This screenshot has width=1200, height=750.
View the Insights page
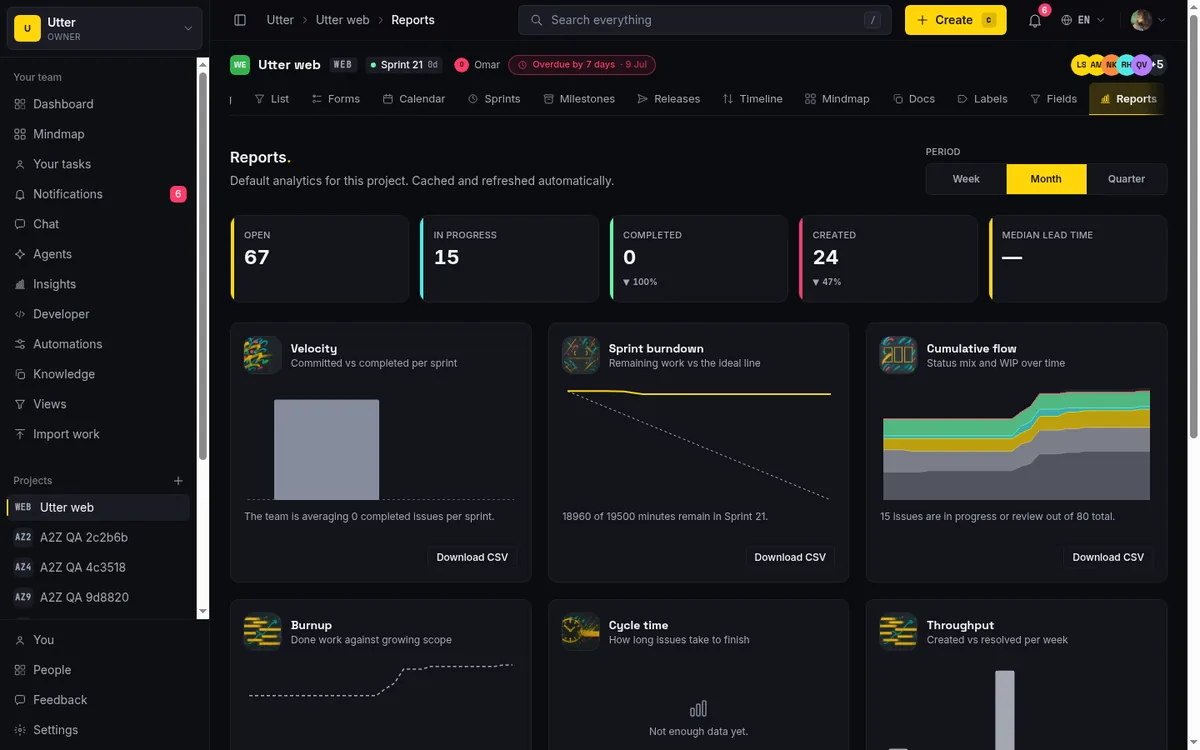[100, 284]
